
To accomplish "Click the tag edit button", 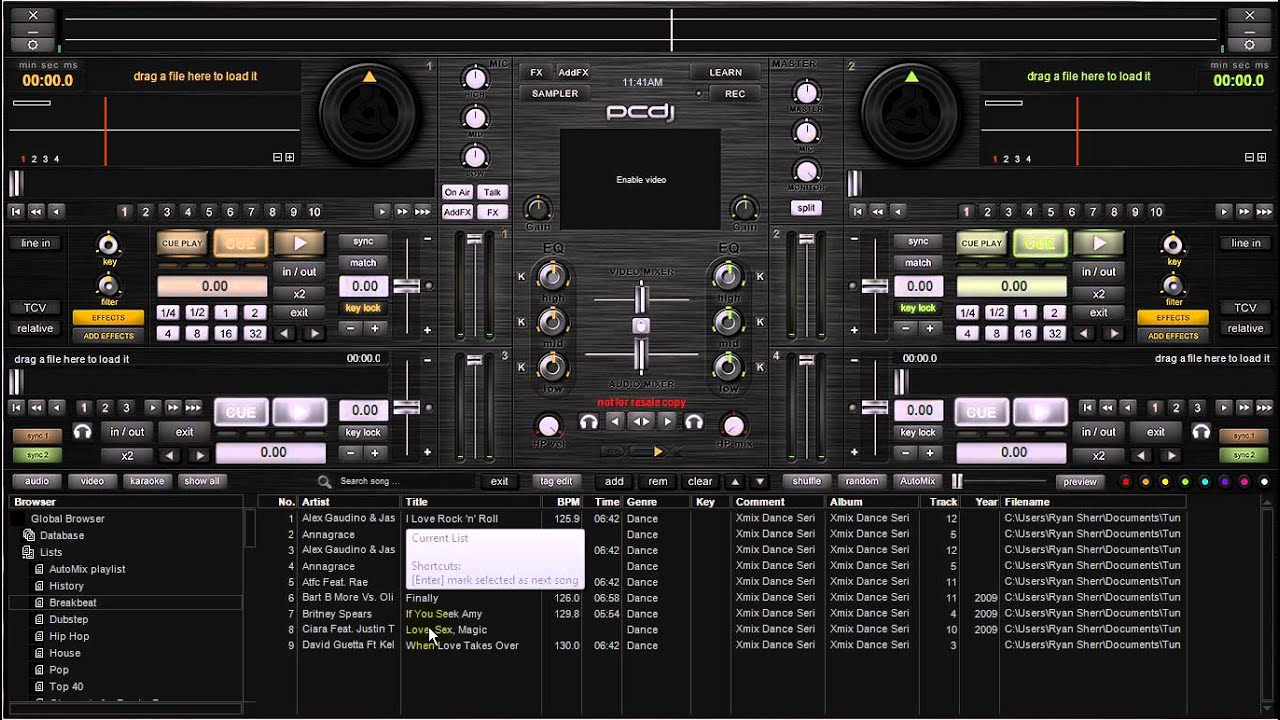I will [x=556, y=481].
